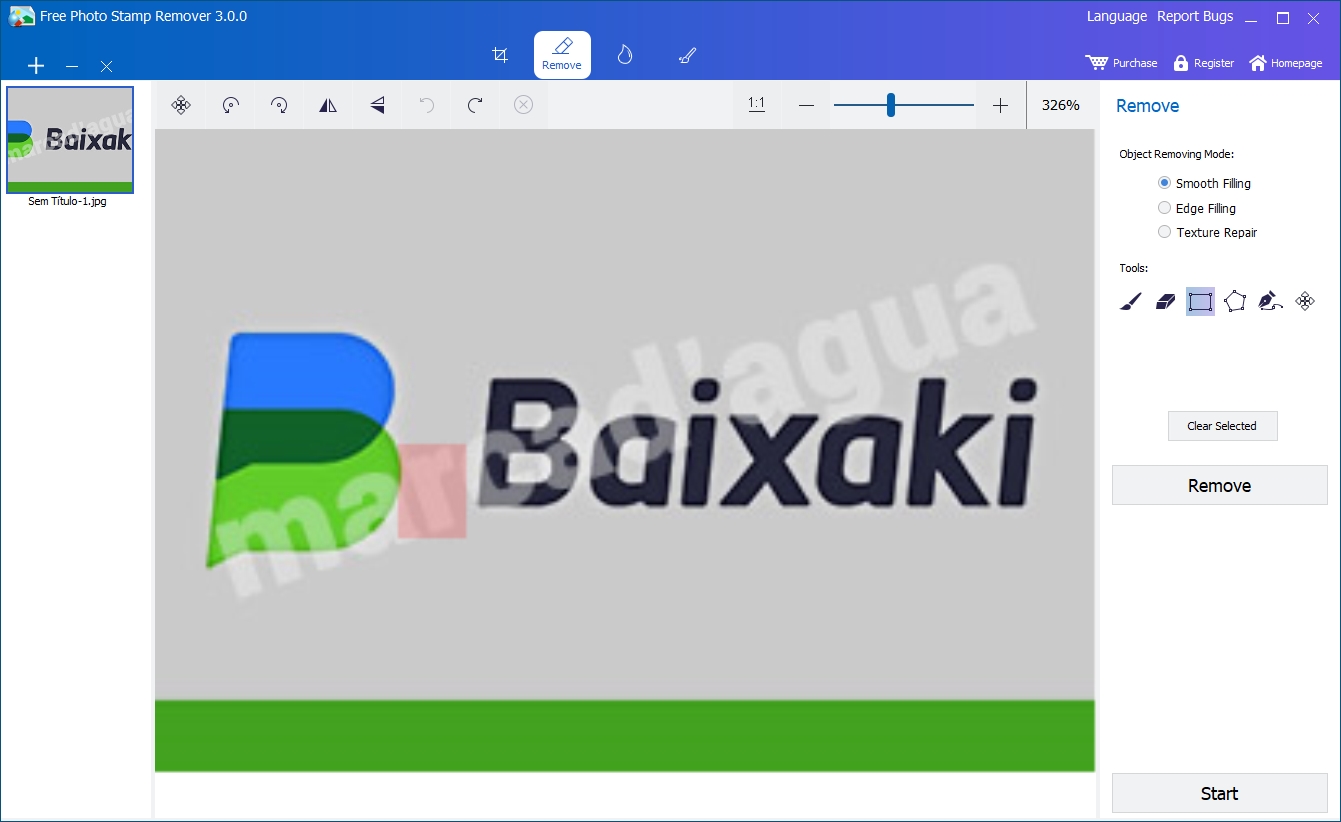This screenshot has width=1341, height=822.
Task: Rotate image counterclockwise
Action: tap(231, 105)
